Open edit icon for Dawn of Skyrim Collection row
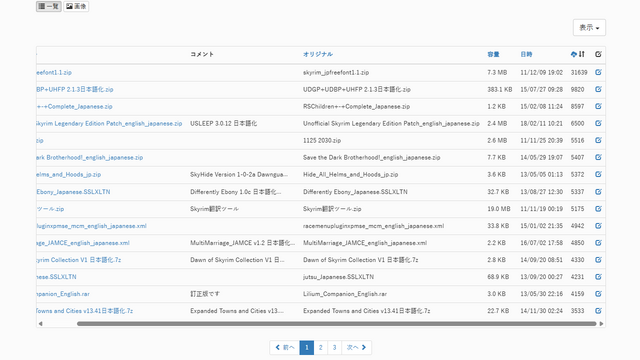 (x=598, y=260)
